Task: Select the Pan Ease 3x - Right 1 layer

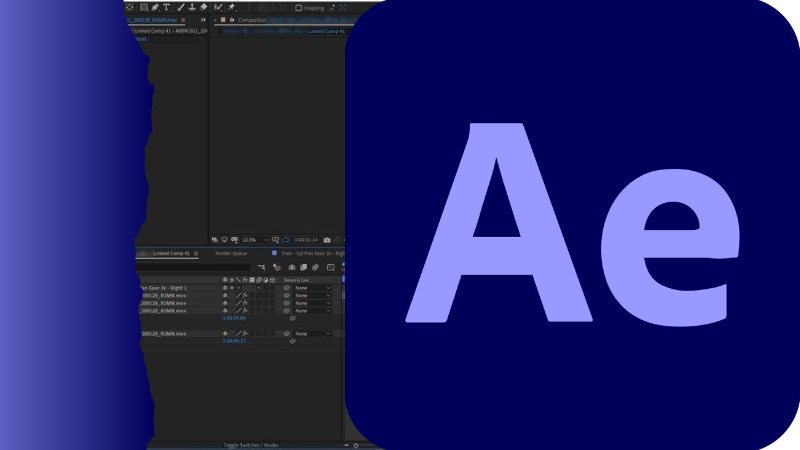Action: 163,288
